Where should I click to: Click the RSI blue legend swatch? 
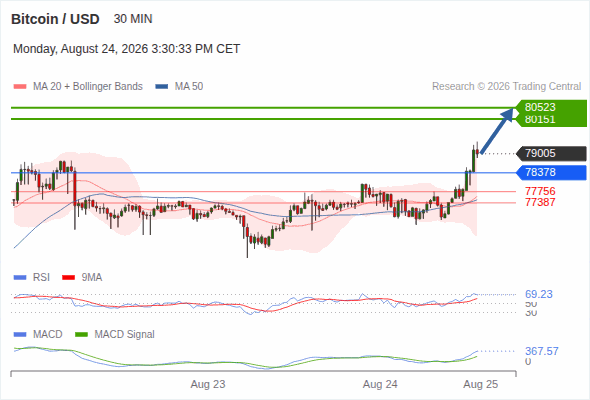click(20, 278)
